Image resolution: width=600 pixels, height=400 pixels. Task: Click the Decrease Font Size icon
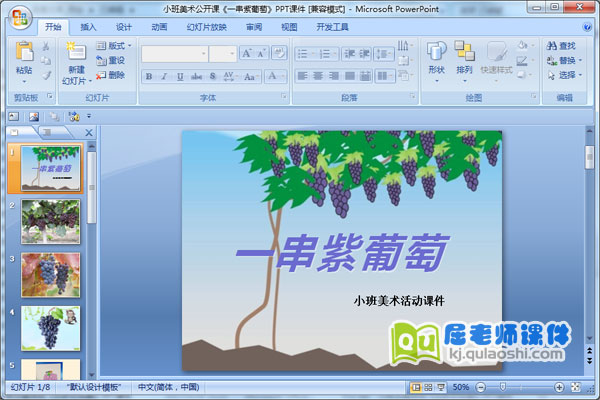pyautogui.click(x=262, y=53)
